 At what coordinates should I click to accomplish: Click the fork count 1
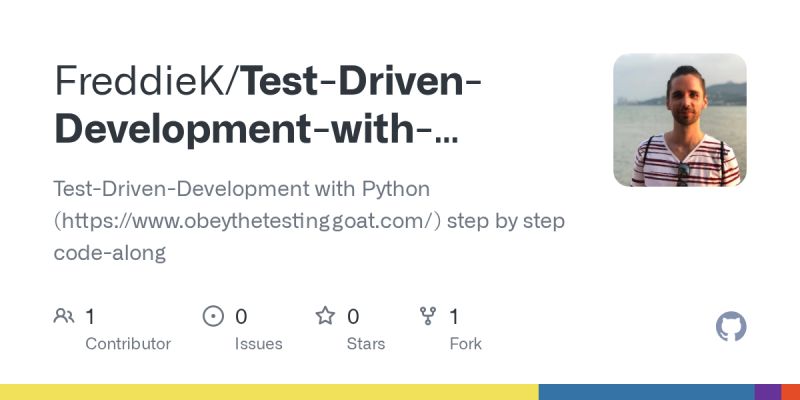[454, 317]
